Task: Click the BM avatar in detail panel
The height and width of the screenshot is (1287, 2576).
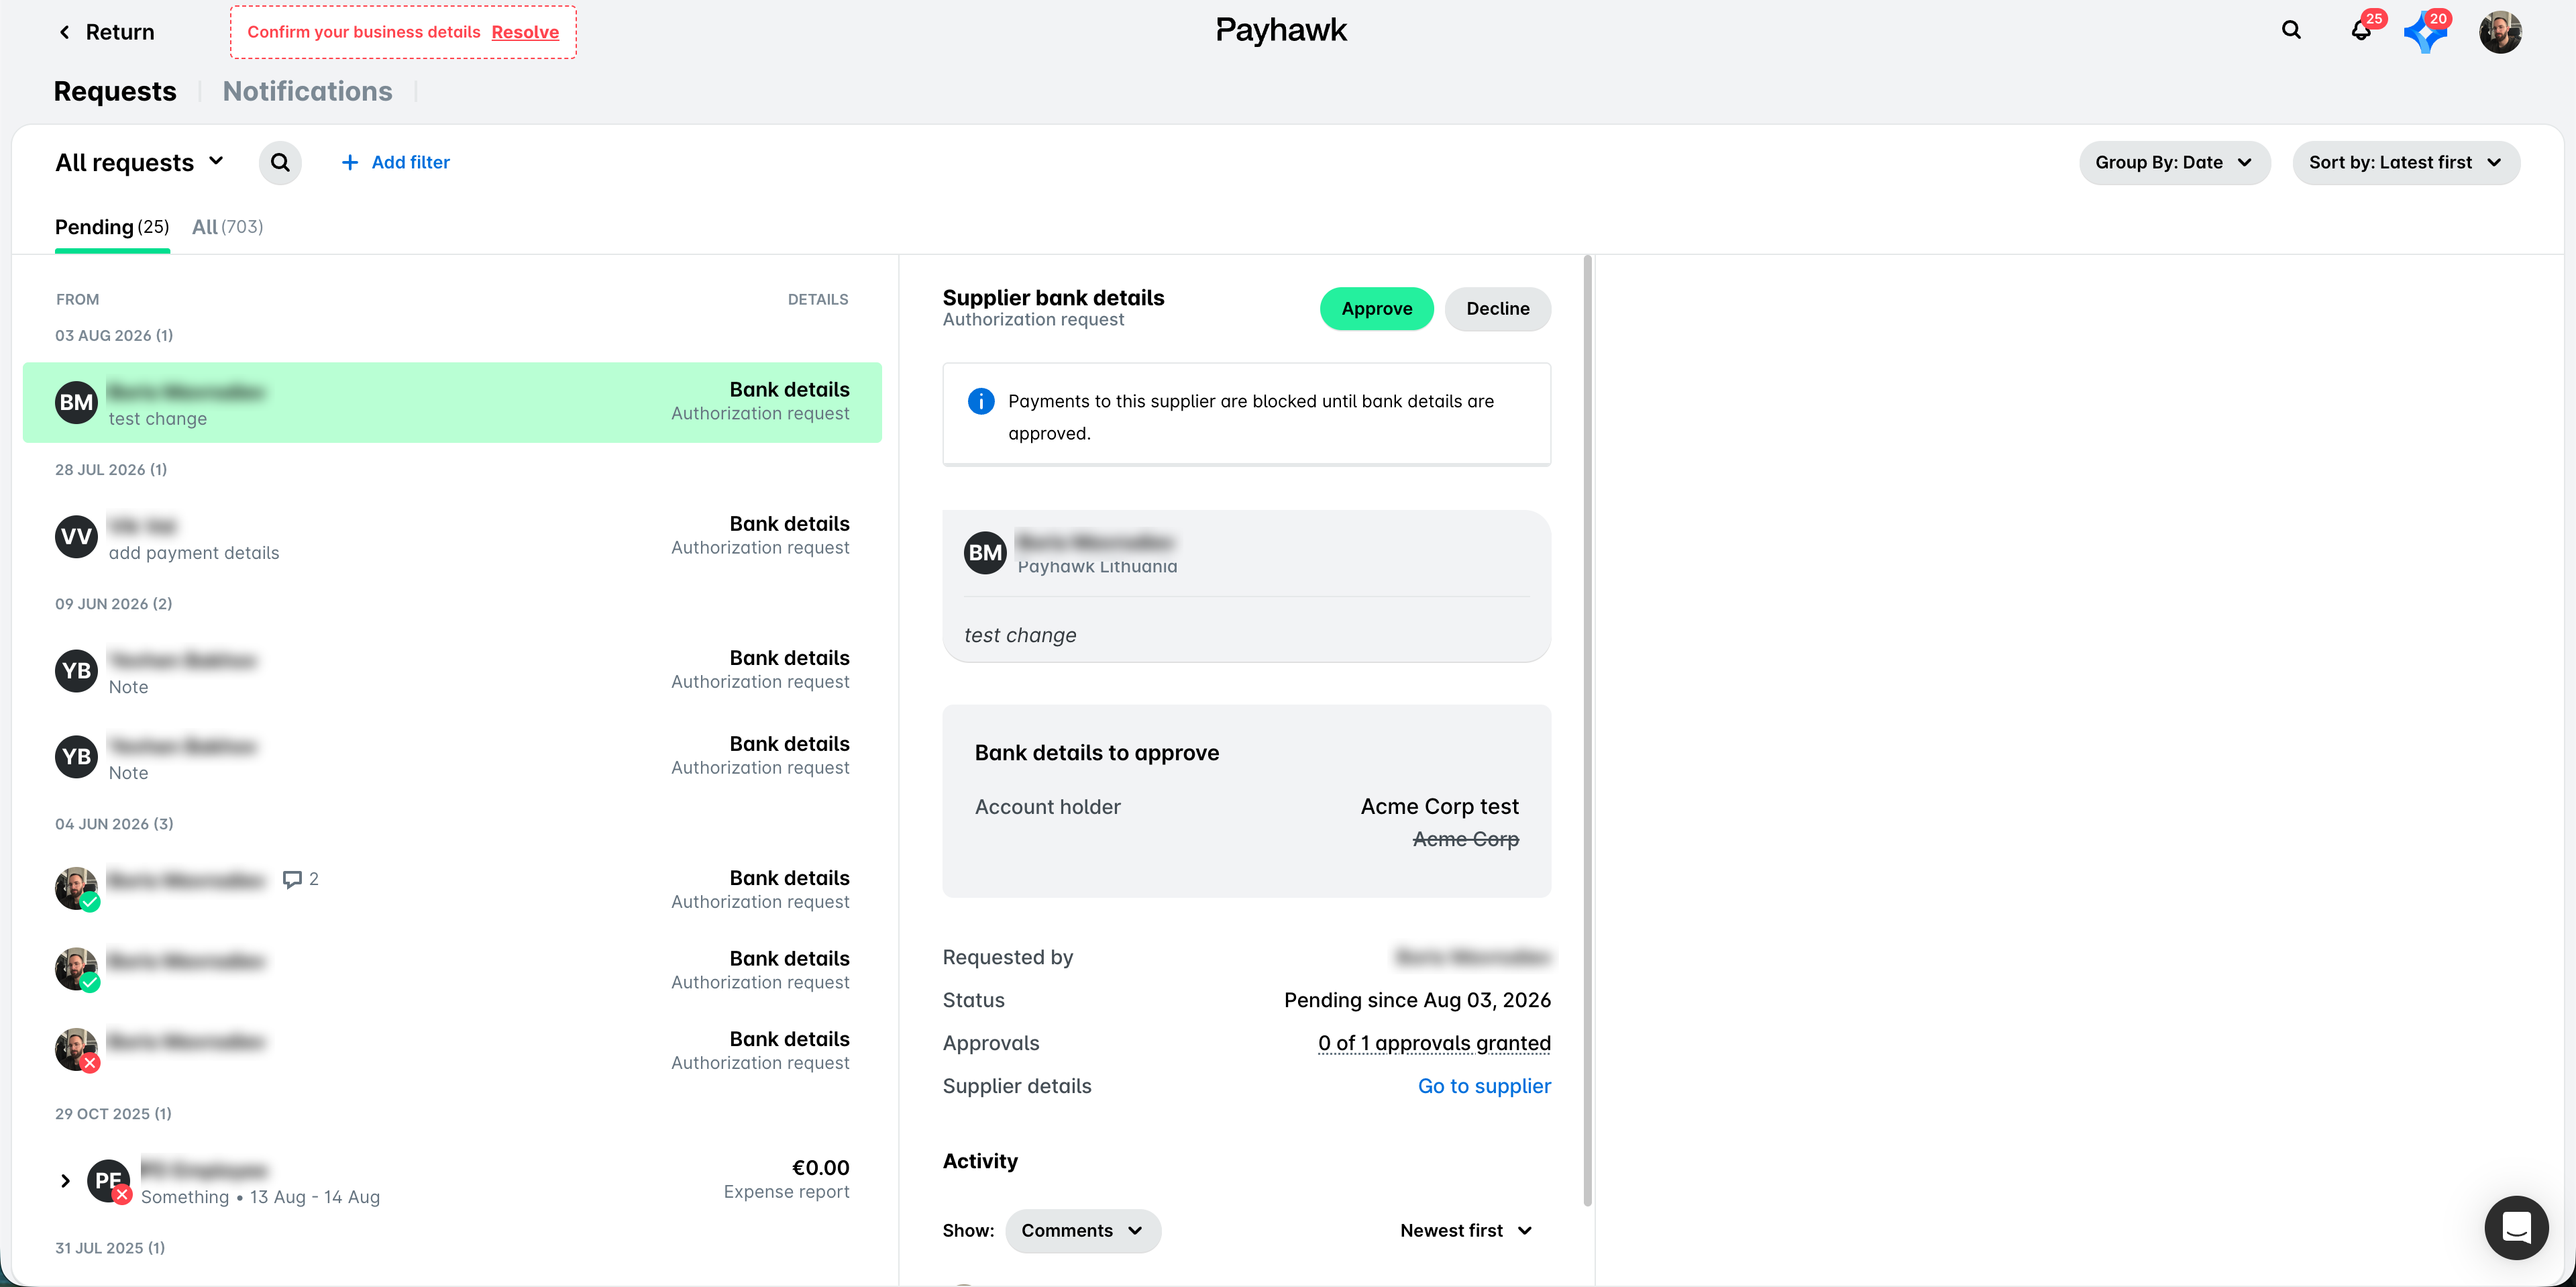Action: click(x=985, y=552)
